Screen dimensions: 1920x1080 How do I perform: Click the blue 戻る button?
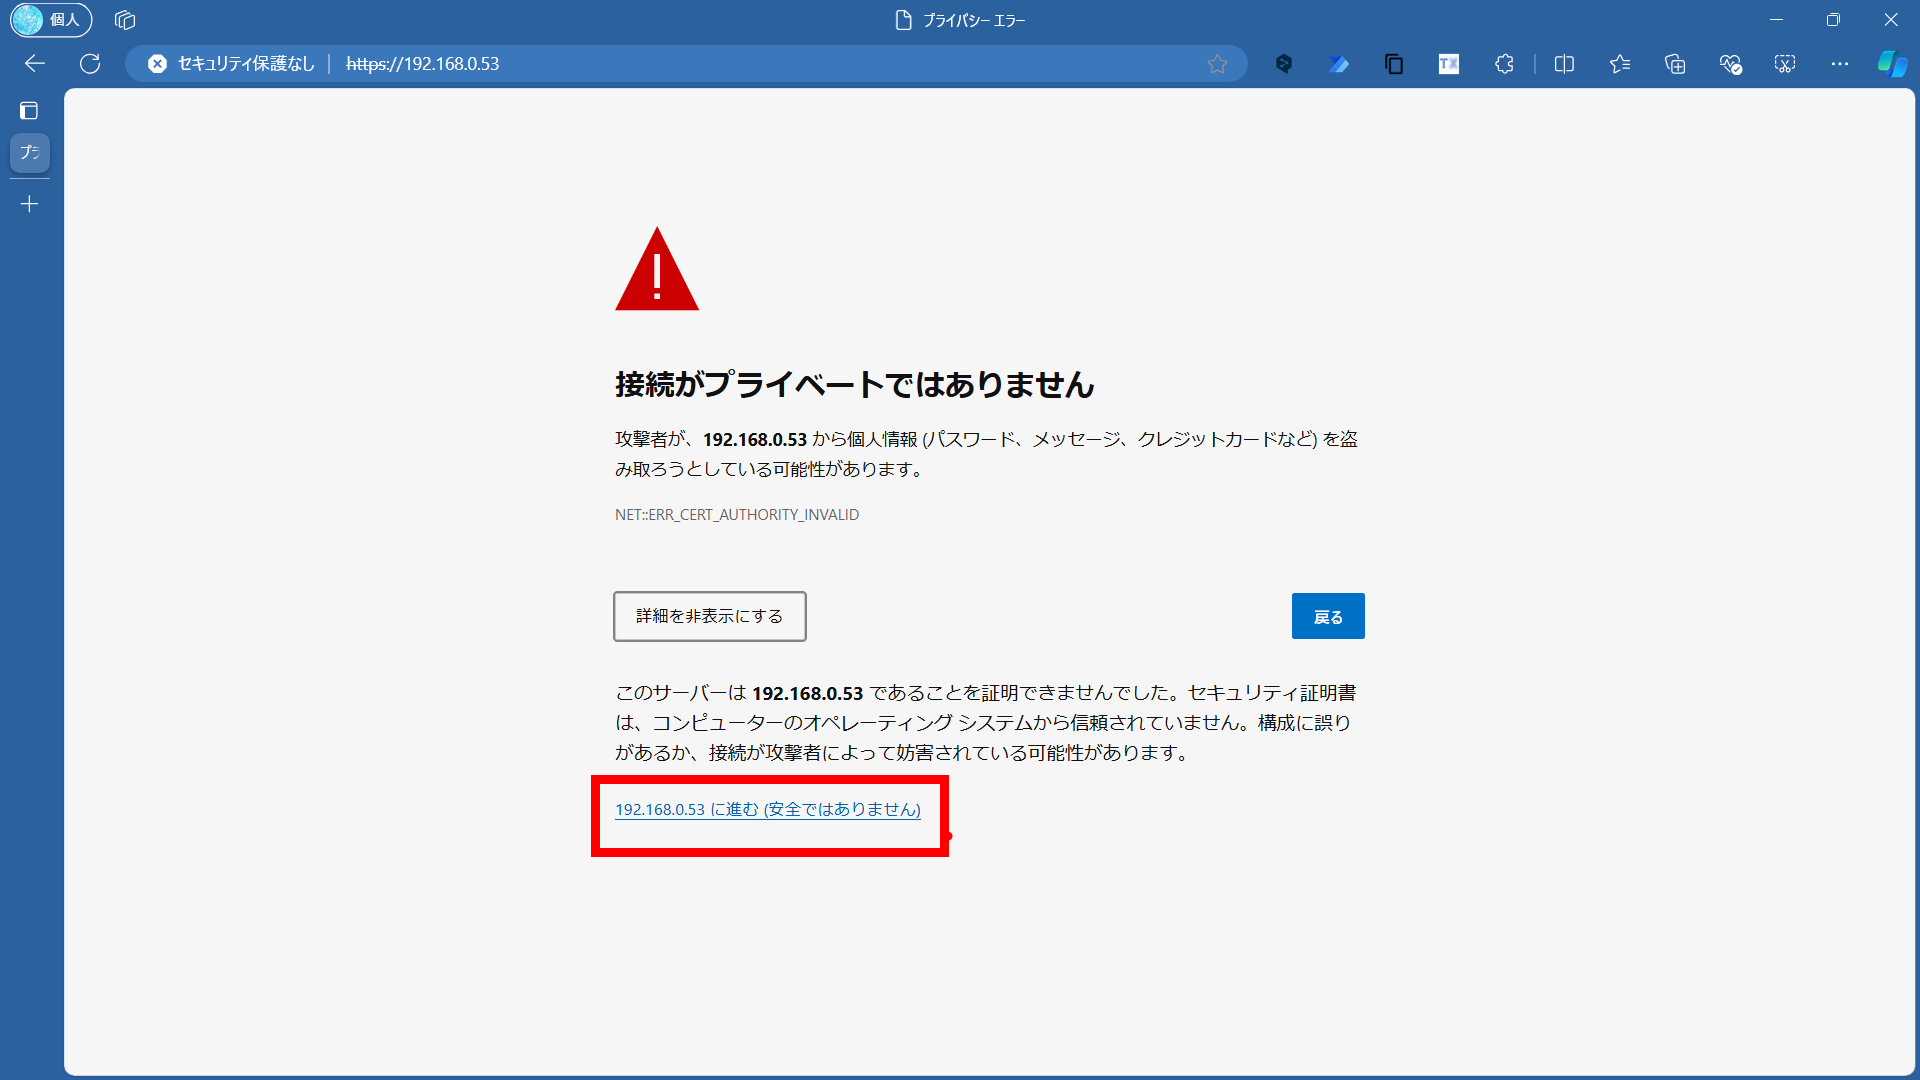(1327, 616)
